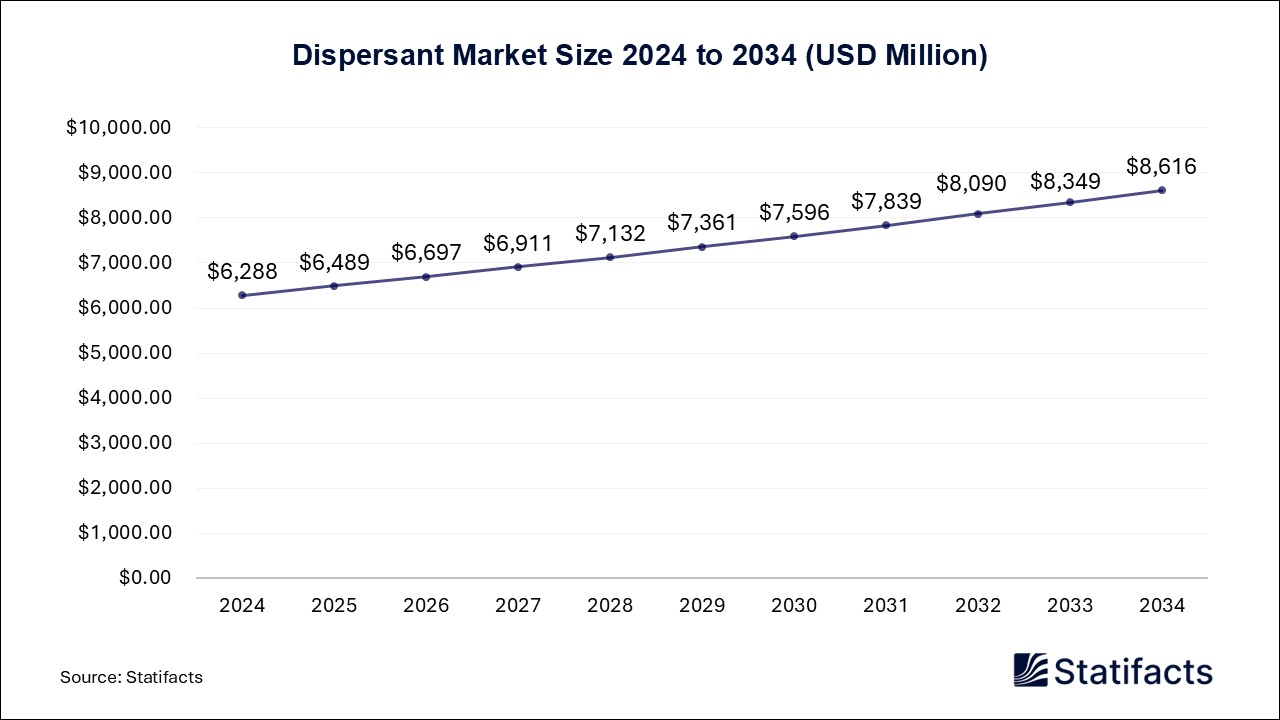Click the 2025 x-axis label
Image resolution: width=1280 pixels, height=720 pixels.
click(334, 606)
